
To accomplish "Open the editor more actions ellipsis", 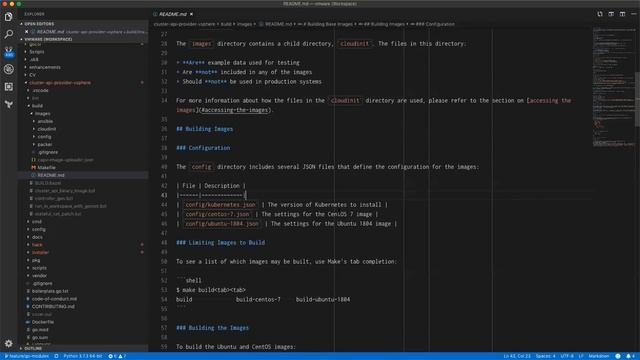I will 633,14.
